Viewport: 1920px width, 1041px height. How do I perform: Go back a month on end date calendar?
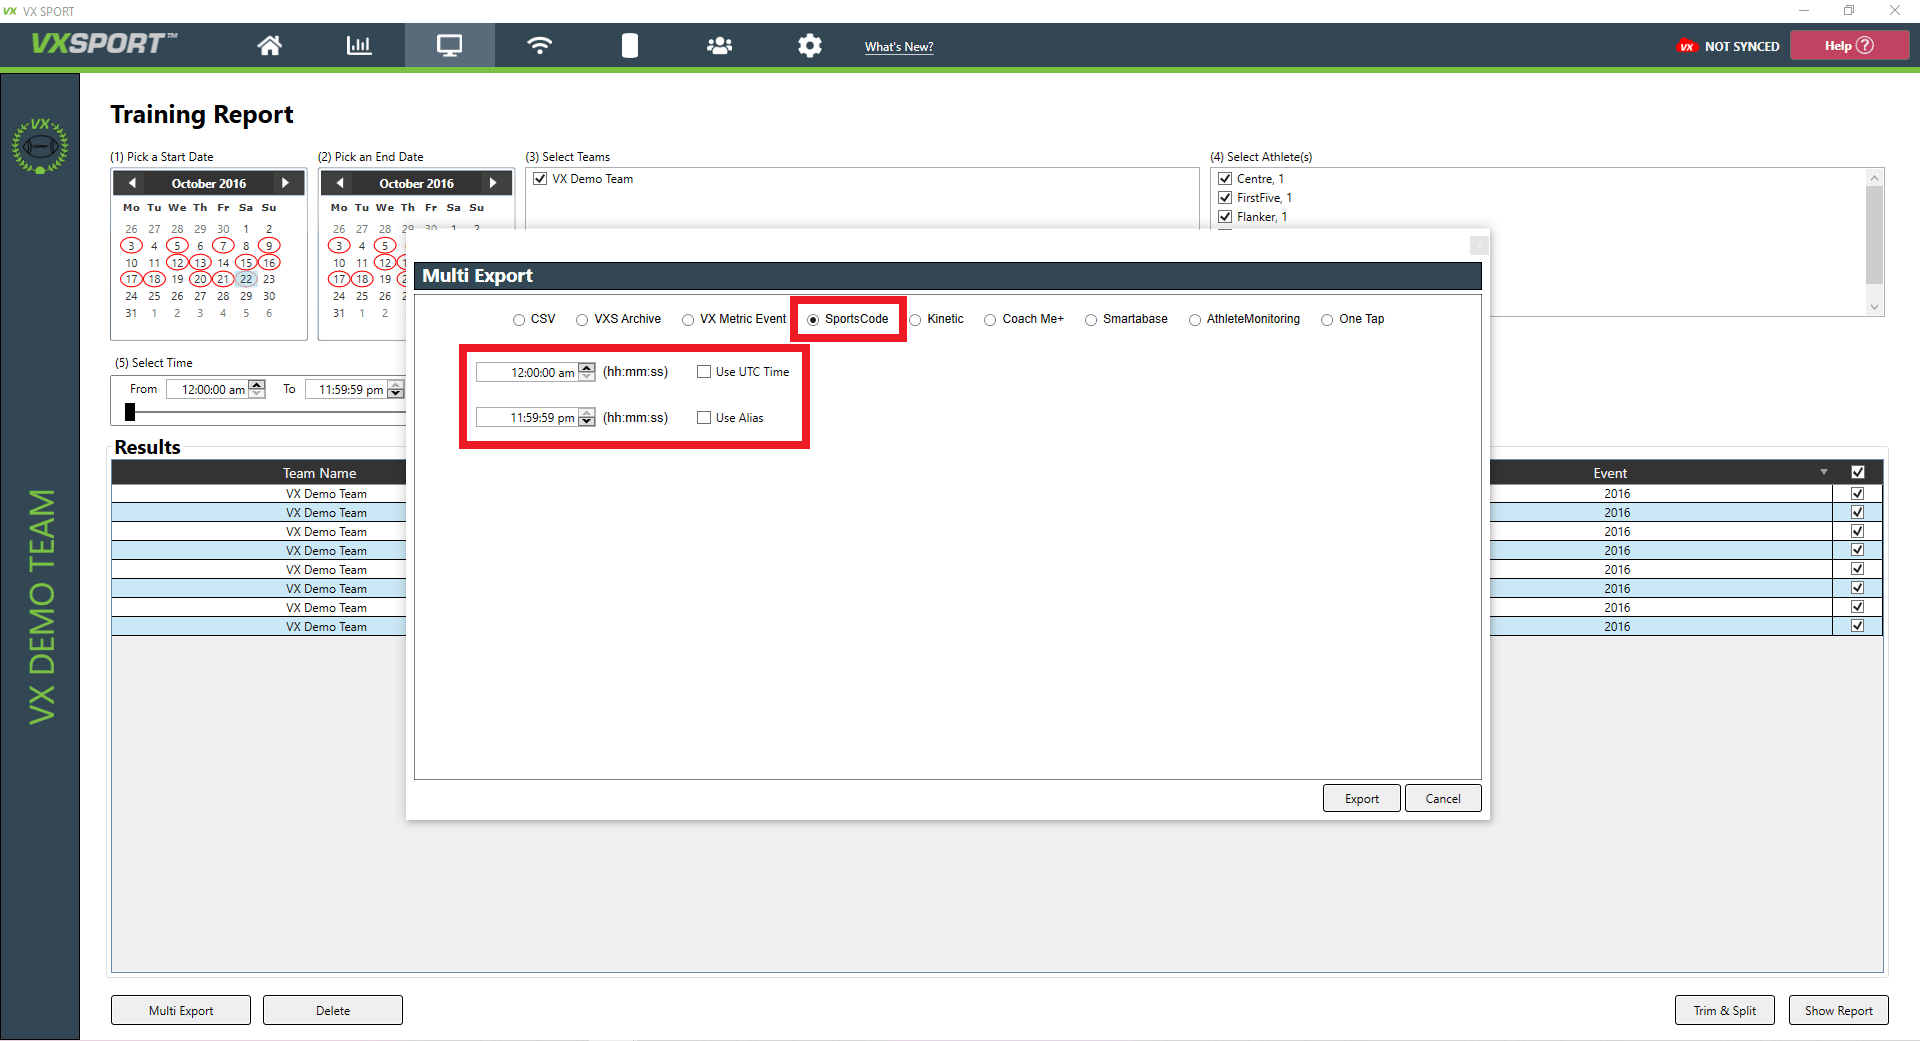pos(339,183)
